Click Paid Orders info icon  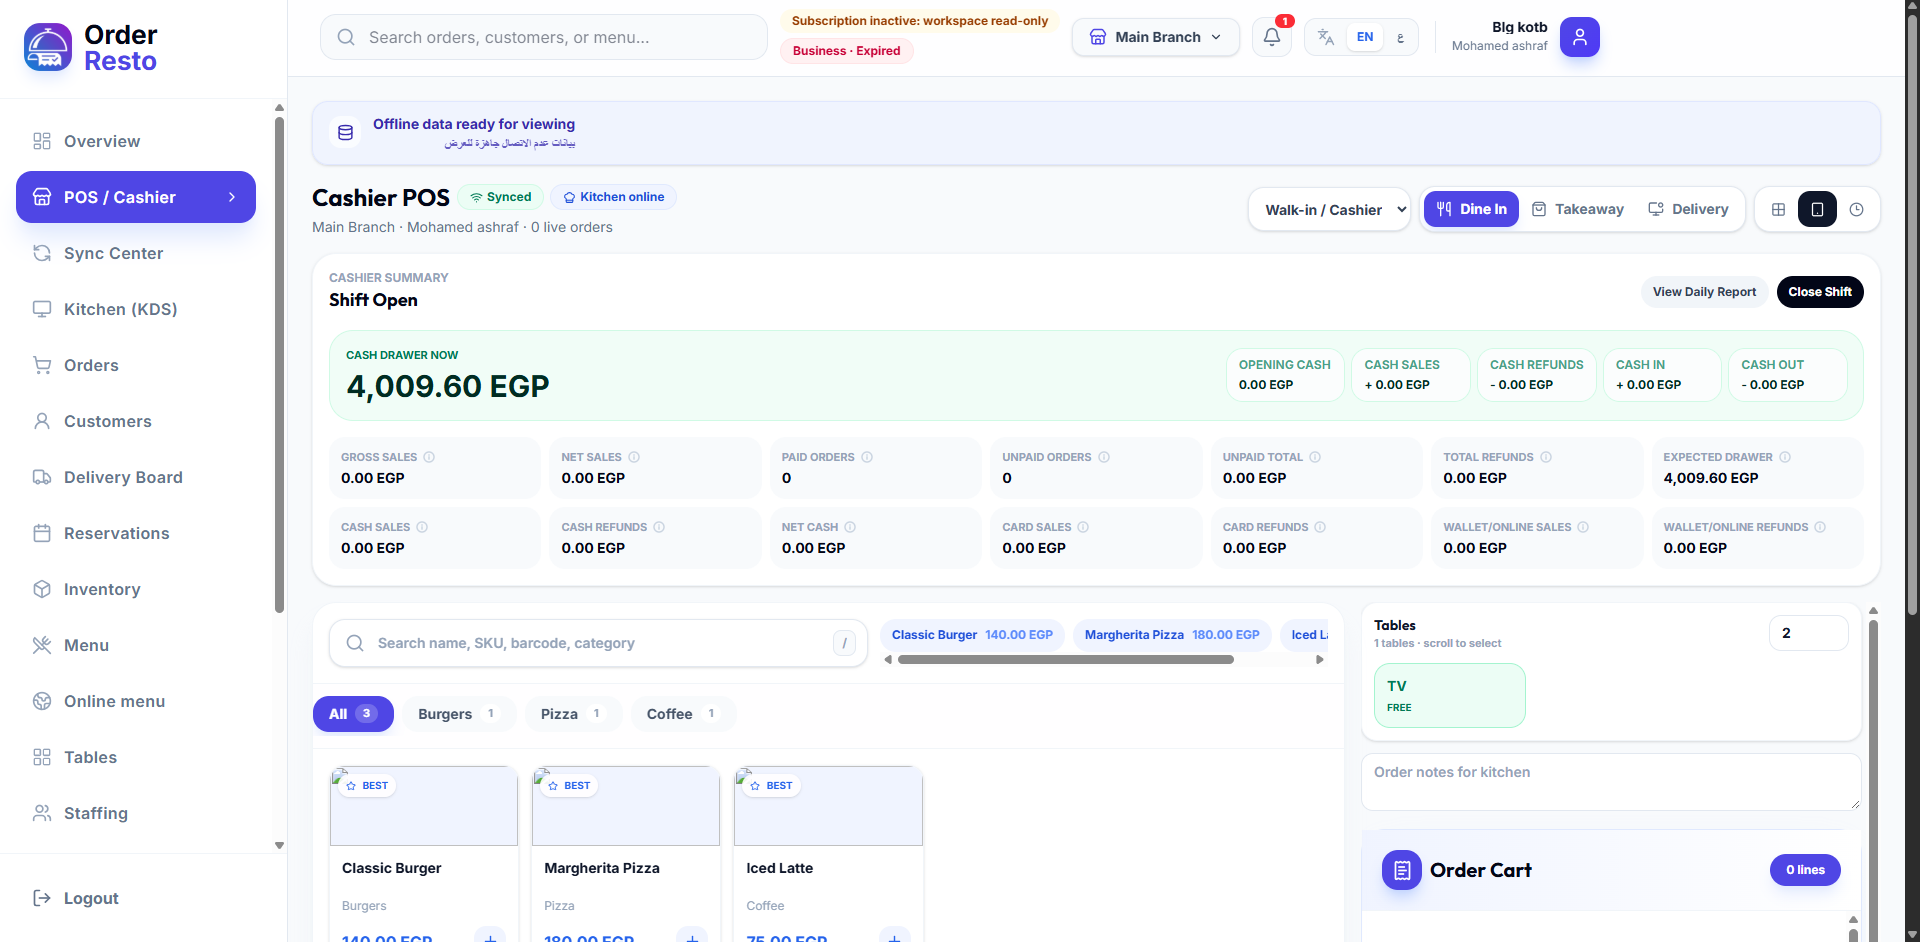pyautogui.click(x=867, y=457)
